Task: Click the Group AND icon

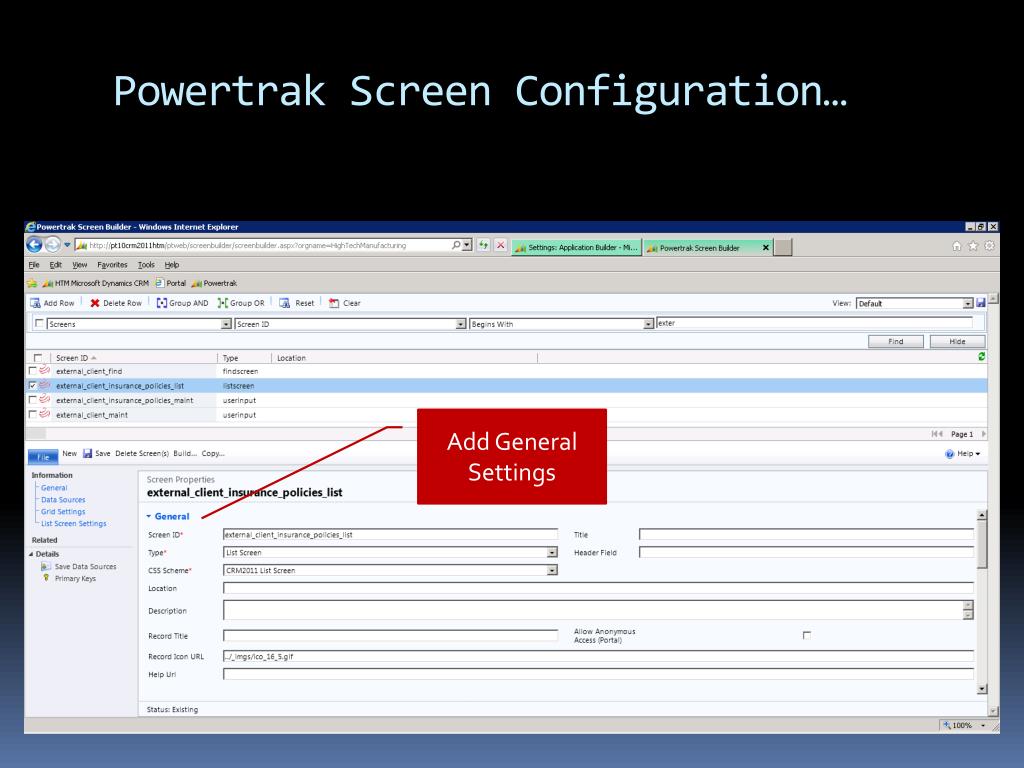Action: point(161,303)
